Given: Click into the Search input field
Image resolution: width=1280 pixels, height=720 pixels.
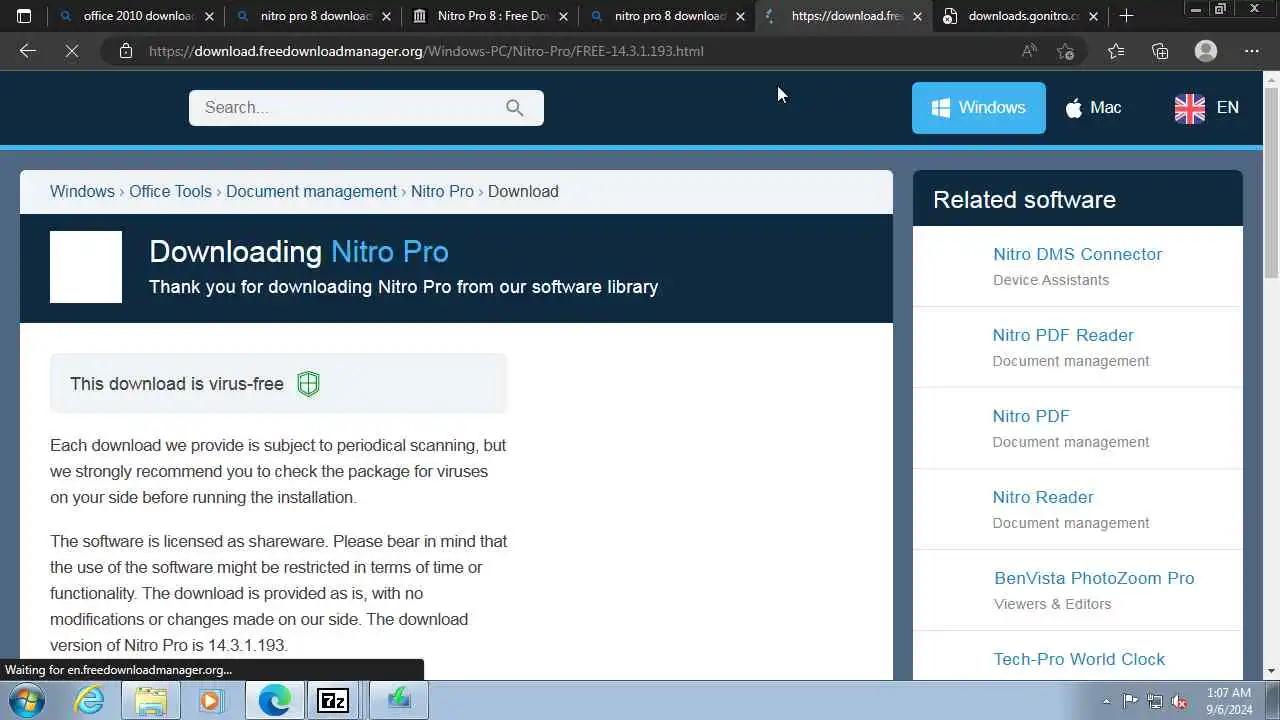Looking at the screenshot, I should (x=366, y=108).
